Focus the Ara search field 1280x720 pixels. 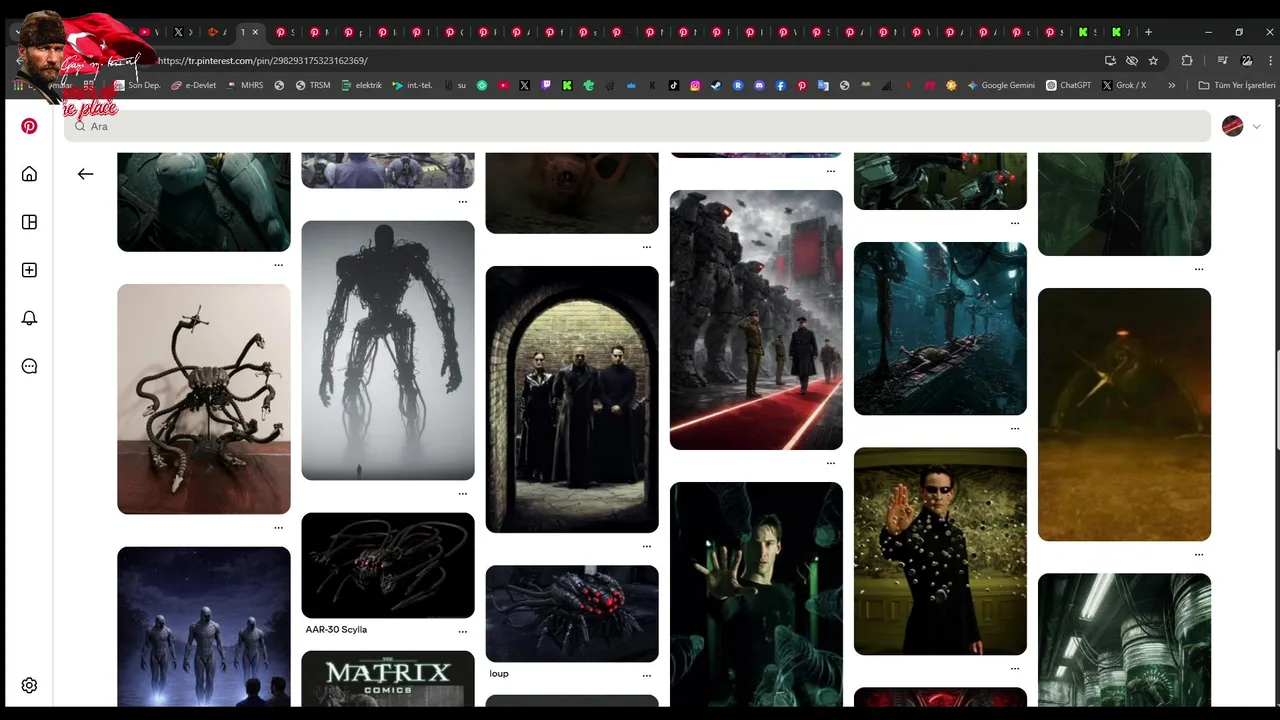tap(637, 126)
